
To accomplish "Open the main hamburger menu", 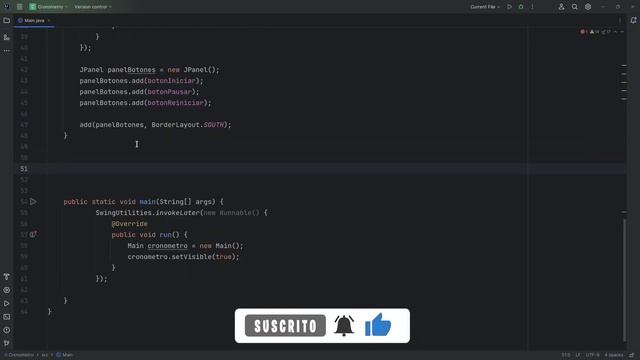I will (19, 7).
